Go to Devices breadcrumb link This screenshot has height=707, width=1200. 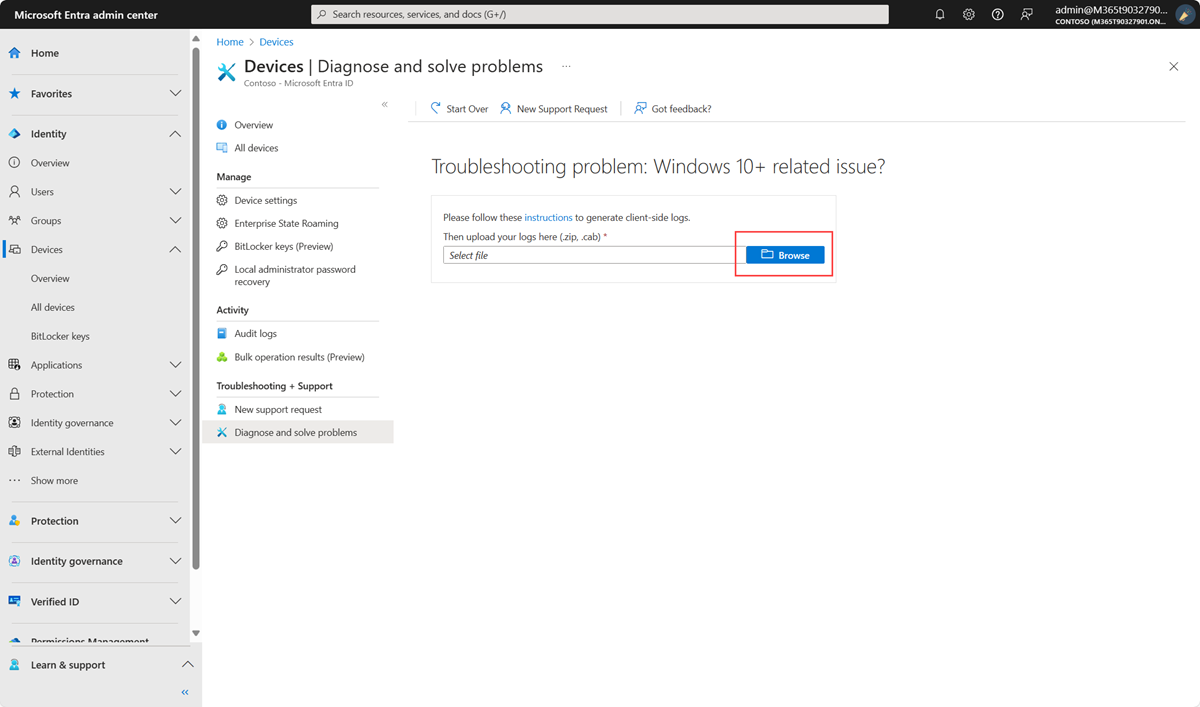(x=276, y=42)
